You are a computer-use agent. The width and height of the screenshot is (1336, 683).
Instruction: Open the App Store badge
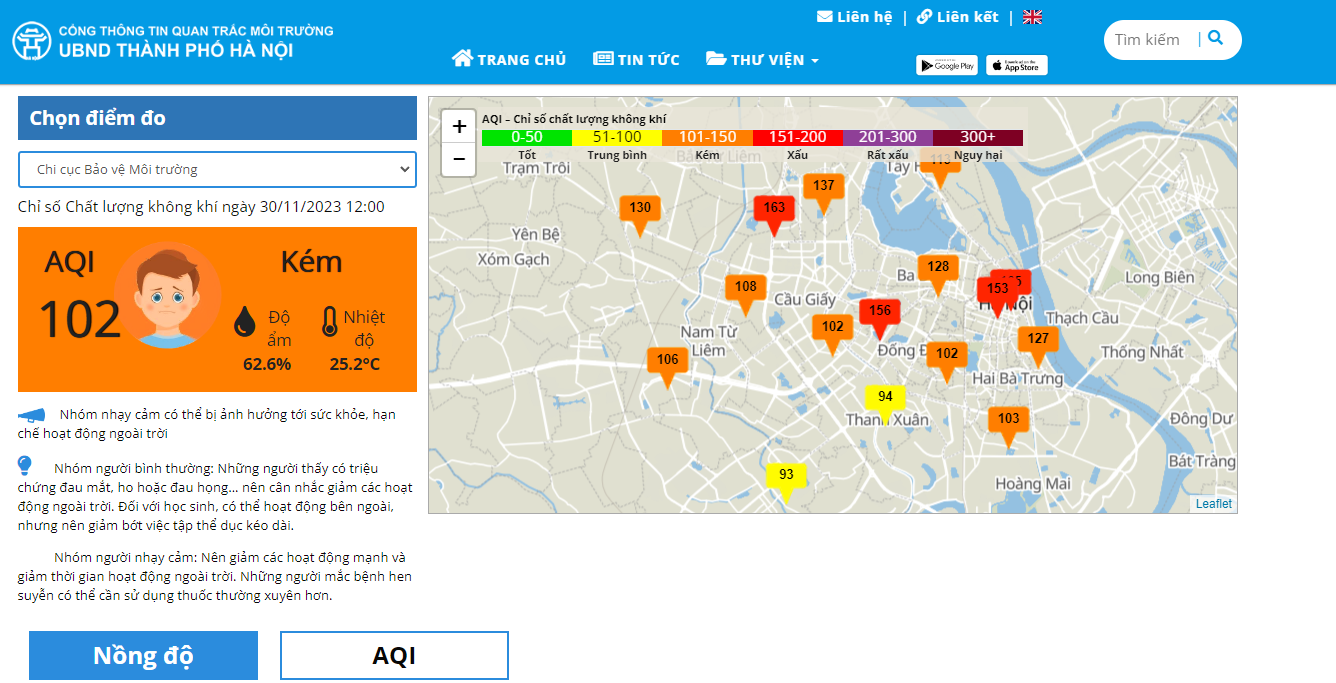pyautogui.click(x=1016, y=66)
